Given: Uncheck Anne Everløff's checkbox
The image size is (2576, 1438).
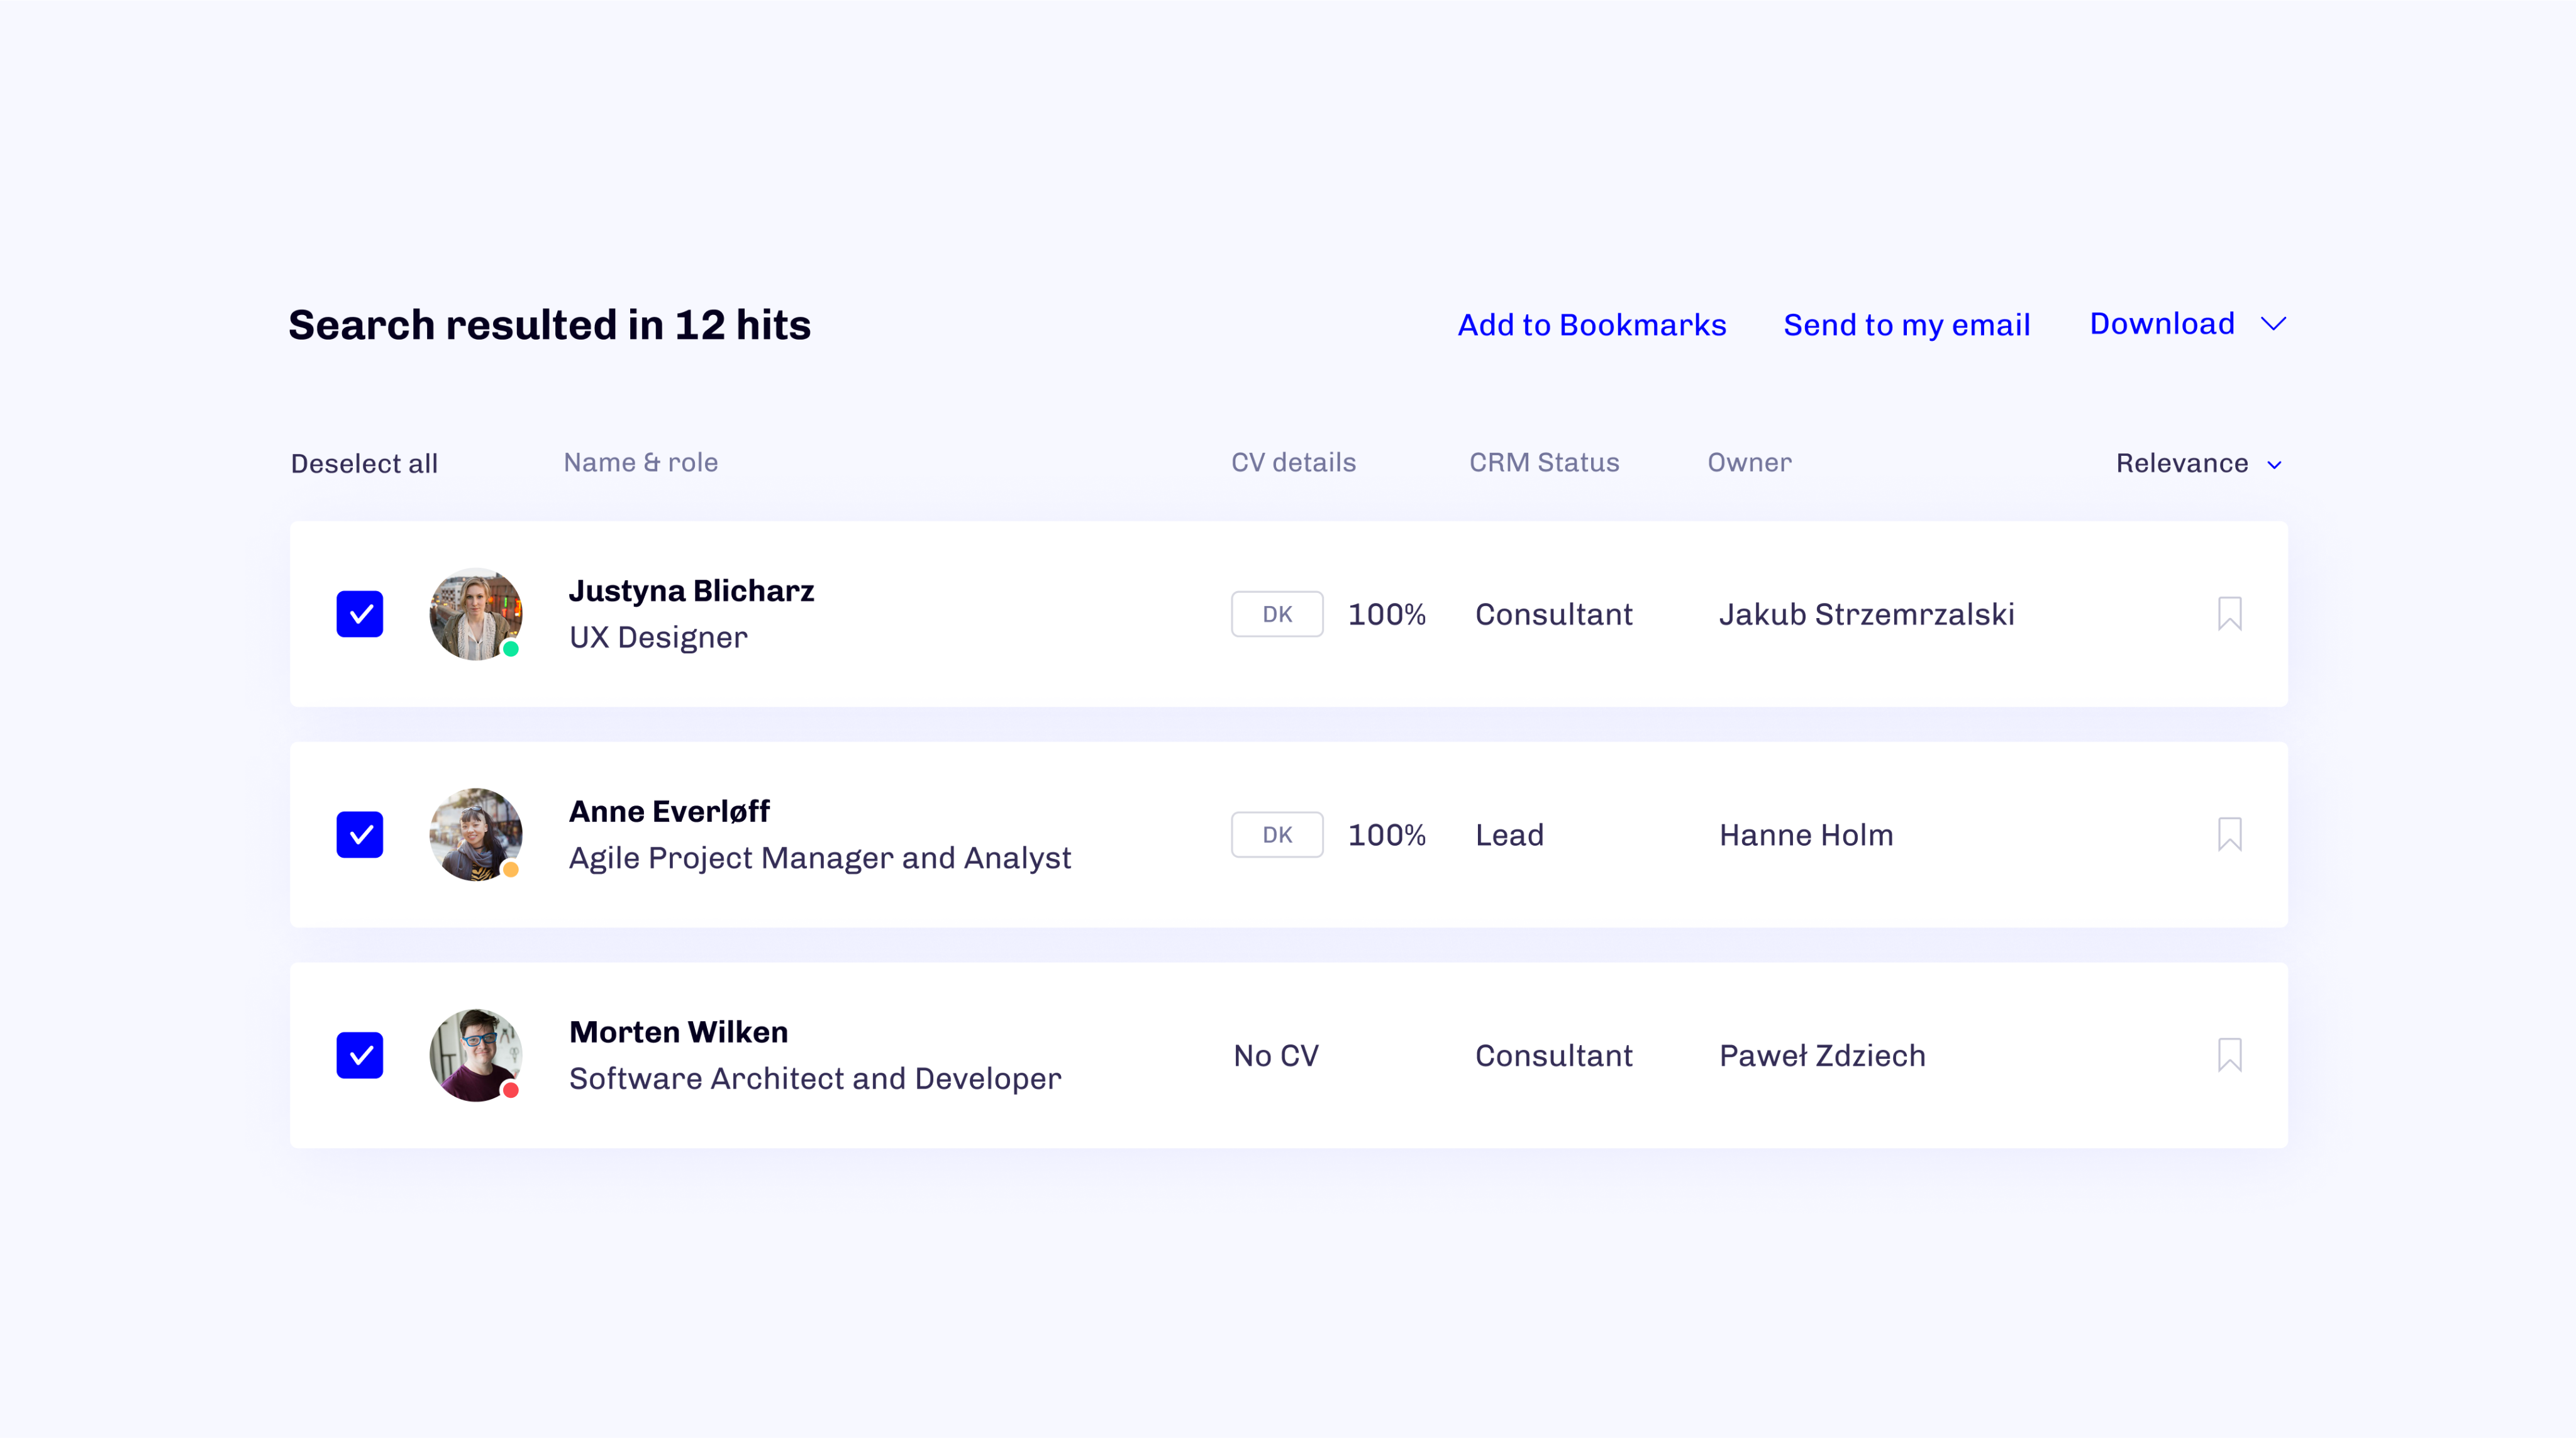Looking at the screenshot, I should (360, 834).
